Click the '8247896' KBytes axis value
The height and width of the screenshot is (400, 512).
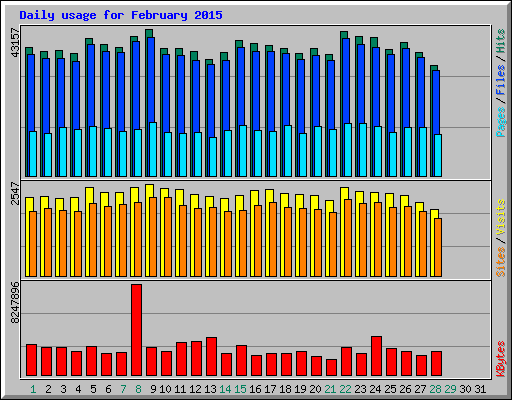click(15, 303)
